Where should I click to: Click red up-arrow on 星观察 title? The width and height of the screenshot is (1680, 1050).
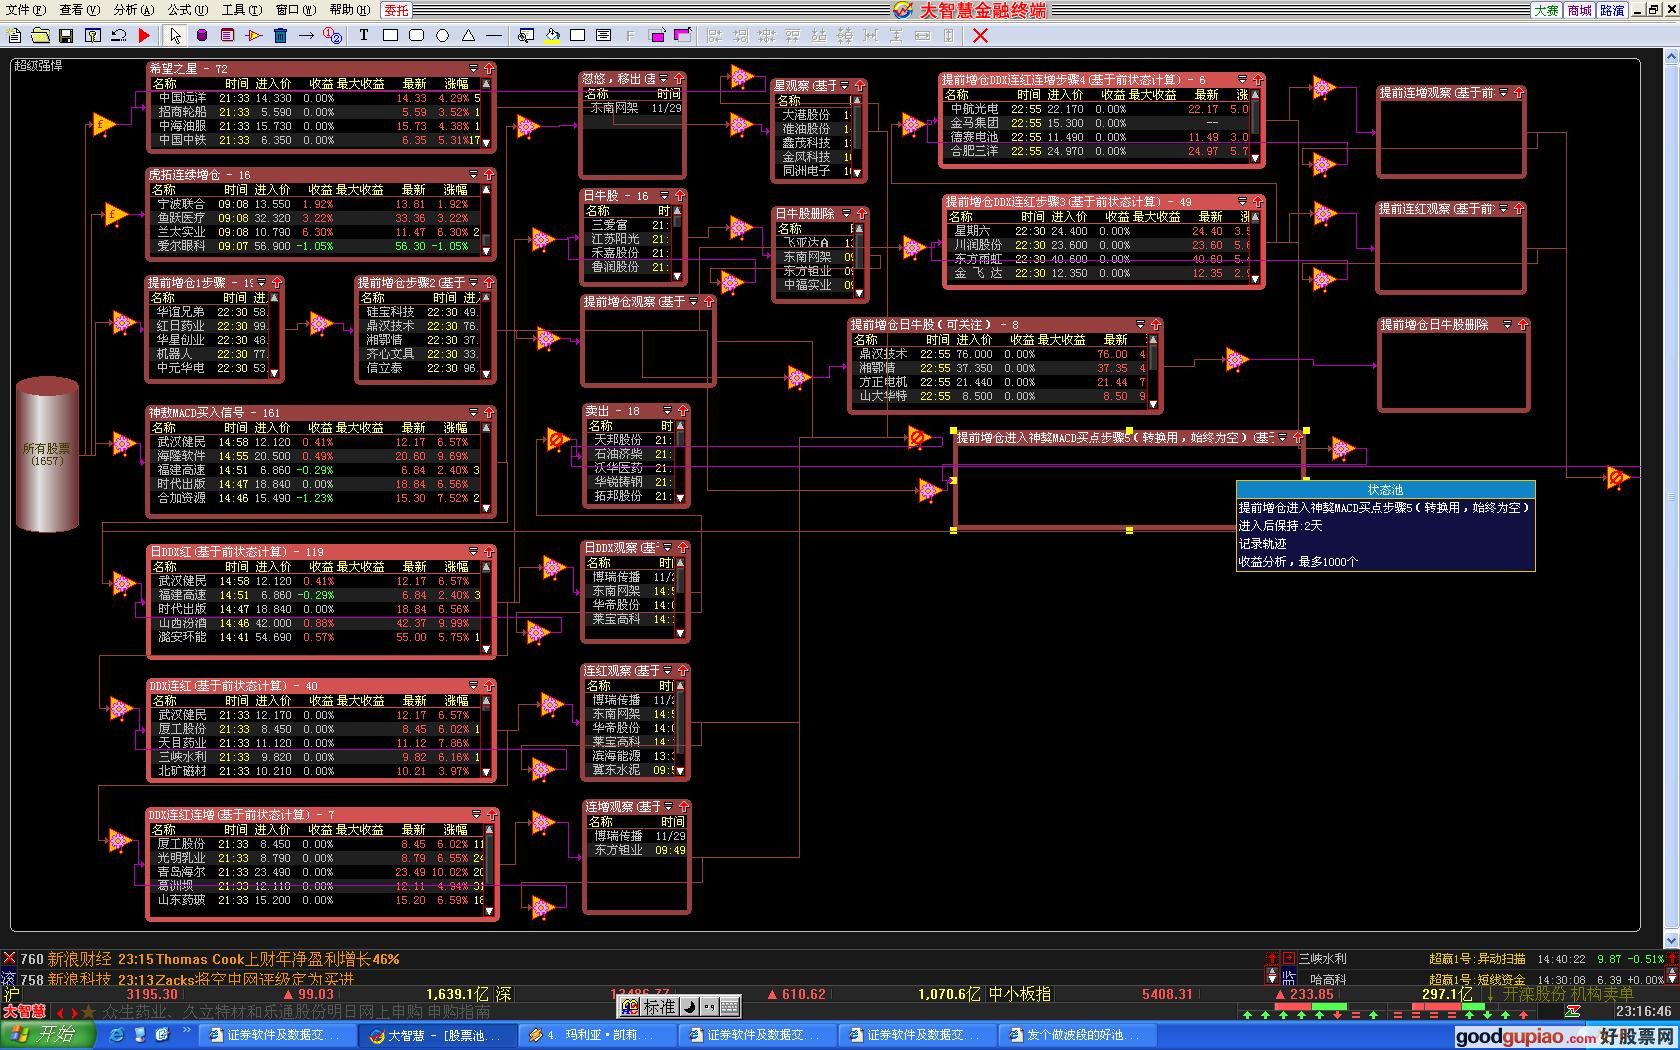tap(859, 86)
